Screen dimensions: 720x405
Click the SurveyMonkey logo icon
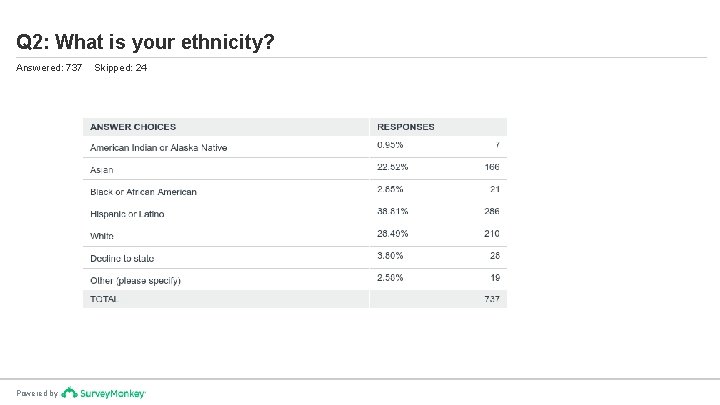tap(68, 393)
